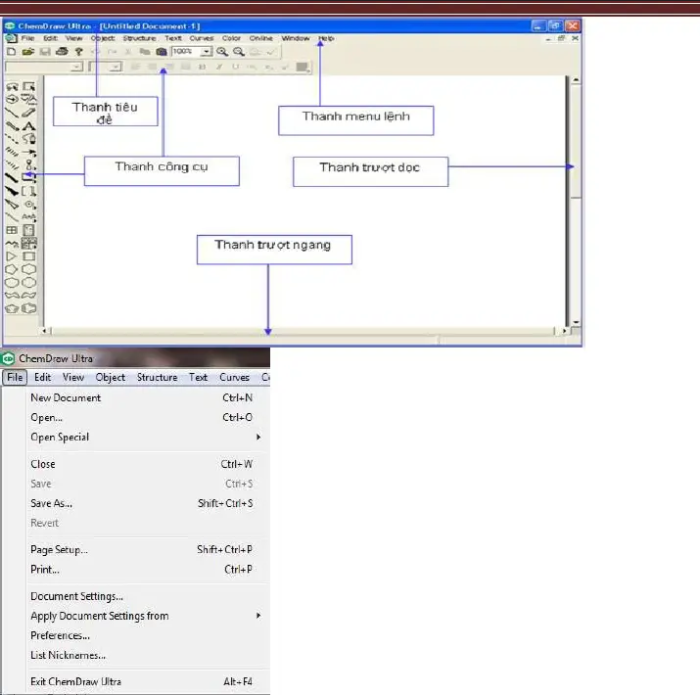This screenshot has height=695, width=700.
Task: Select the Cyclobutane ring tool
Action: coord(29,257)
